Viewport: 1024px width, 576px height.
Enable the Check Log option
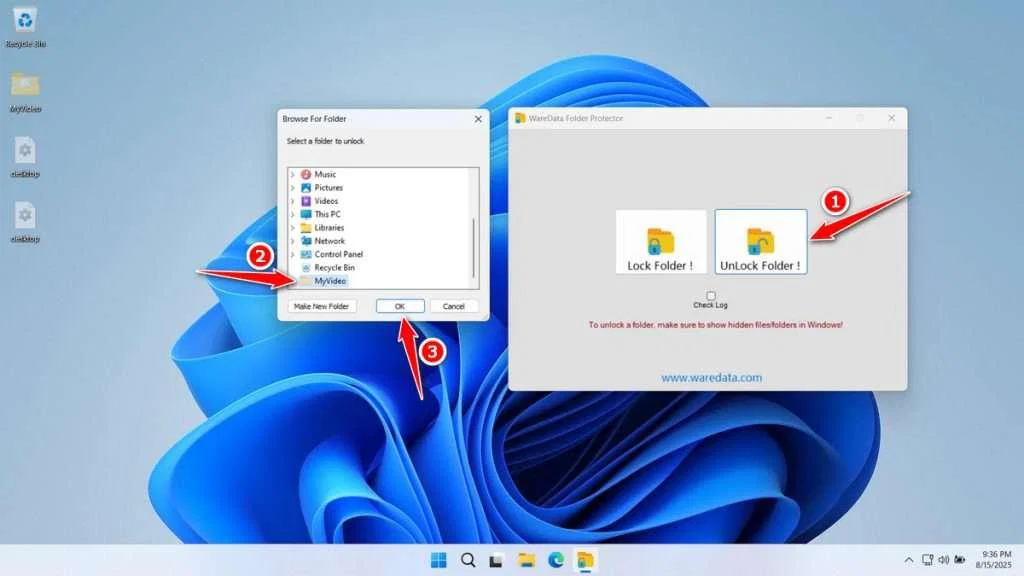coord(710,295)
